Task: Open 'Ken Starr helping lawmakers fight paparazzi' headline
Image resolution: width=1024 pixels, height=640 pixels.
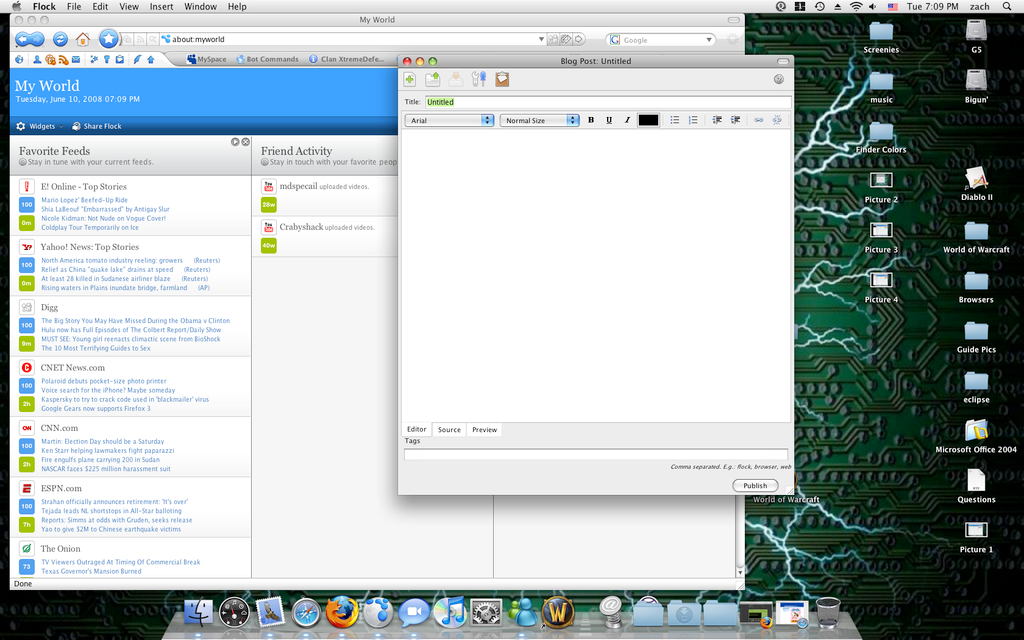Action: click(108, 451)
